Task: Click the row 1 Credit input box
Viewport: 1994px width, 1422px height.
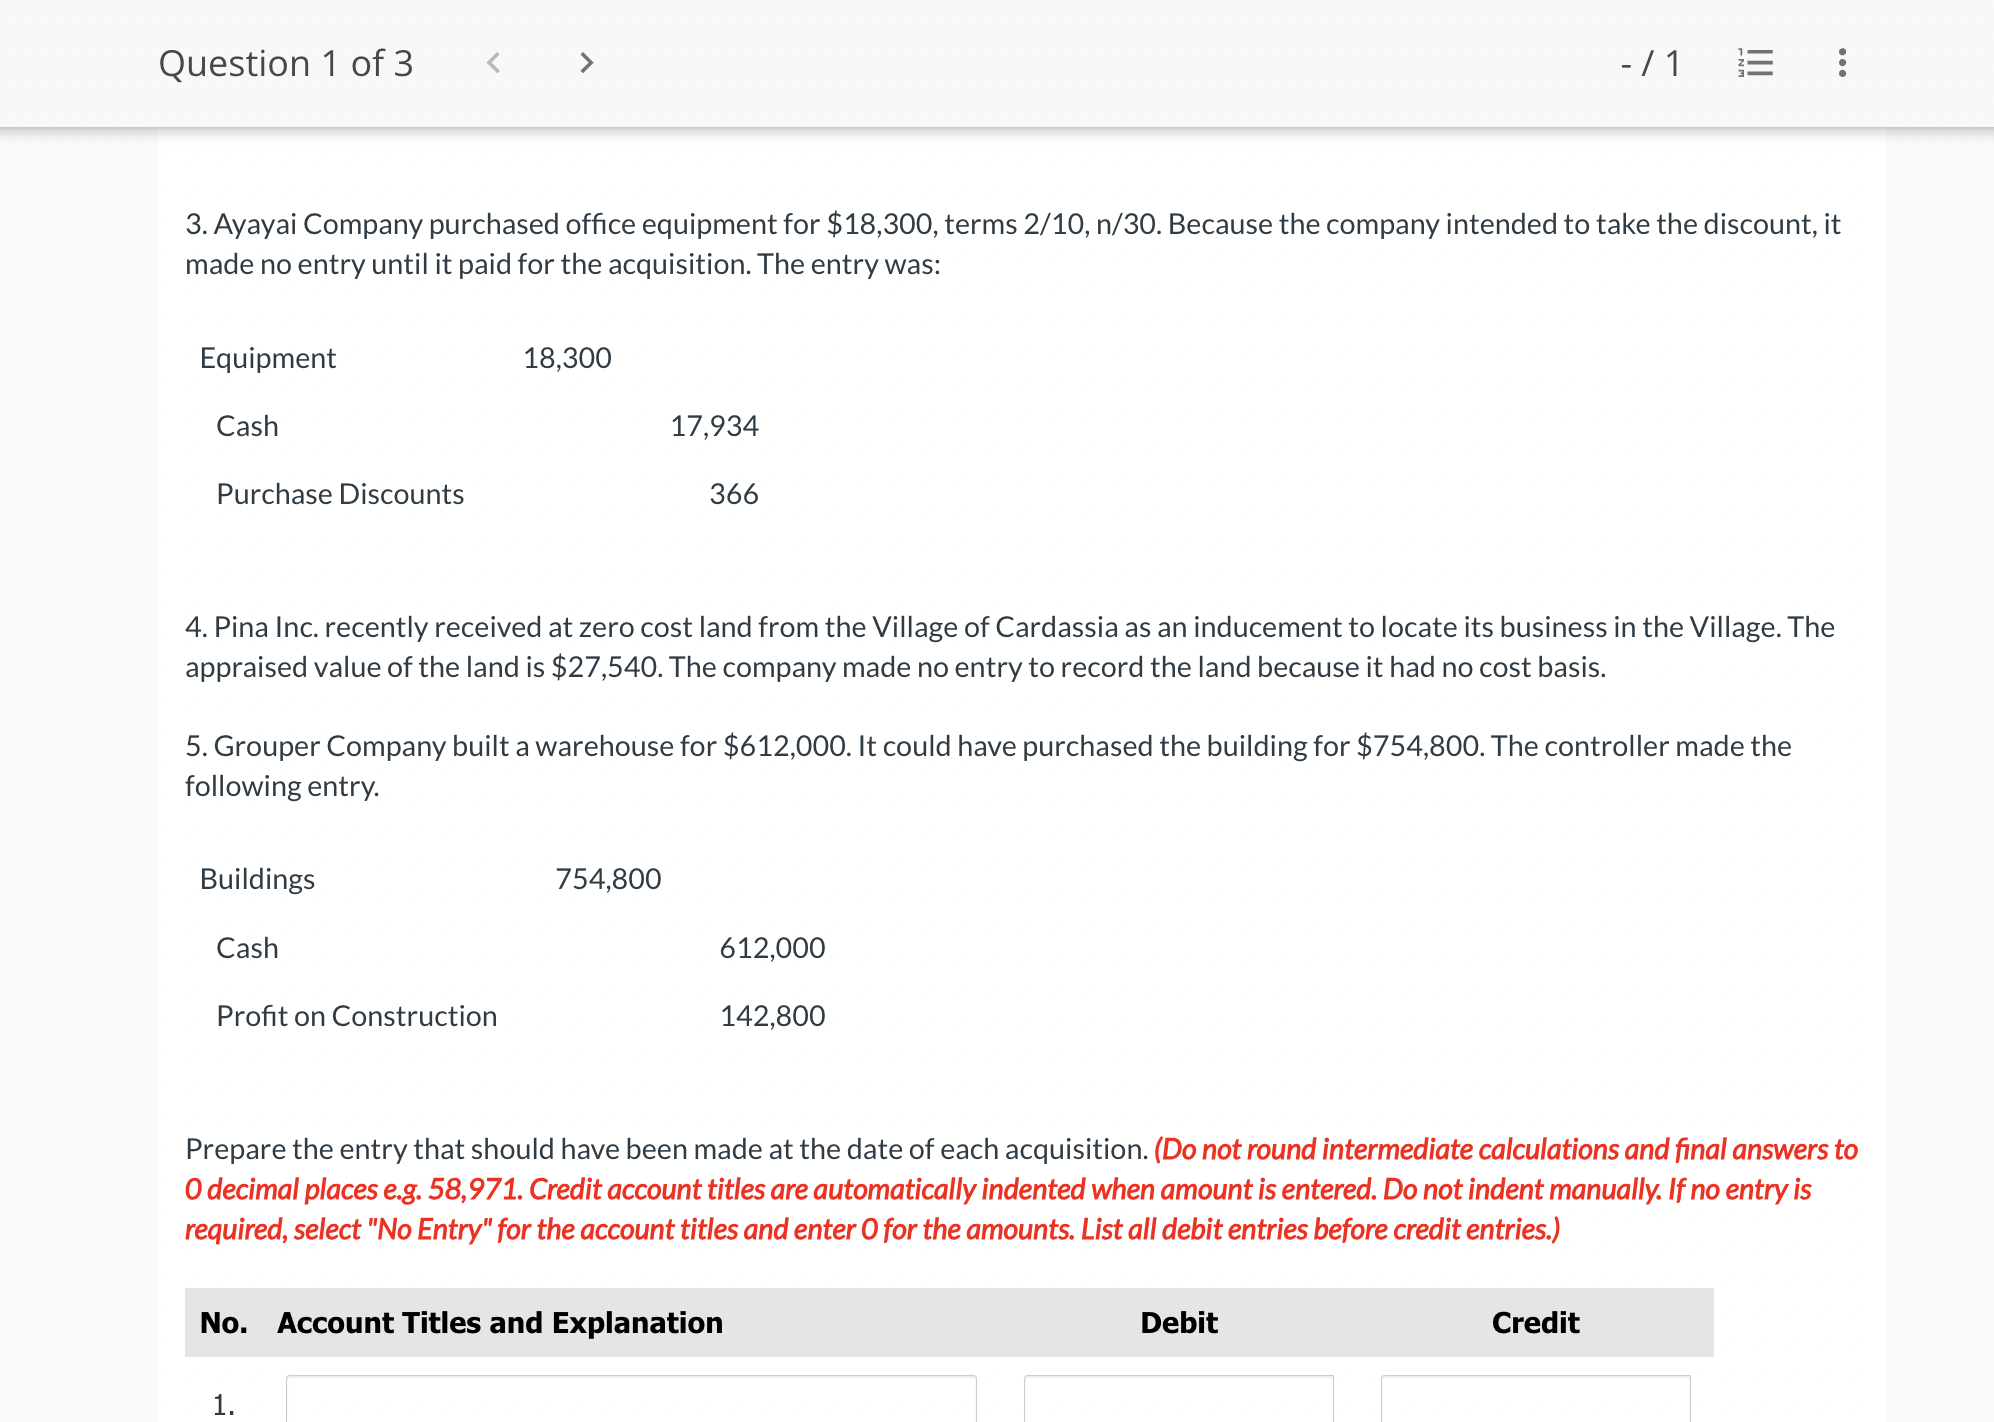Action: [1535, 1399]
